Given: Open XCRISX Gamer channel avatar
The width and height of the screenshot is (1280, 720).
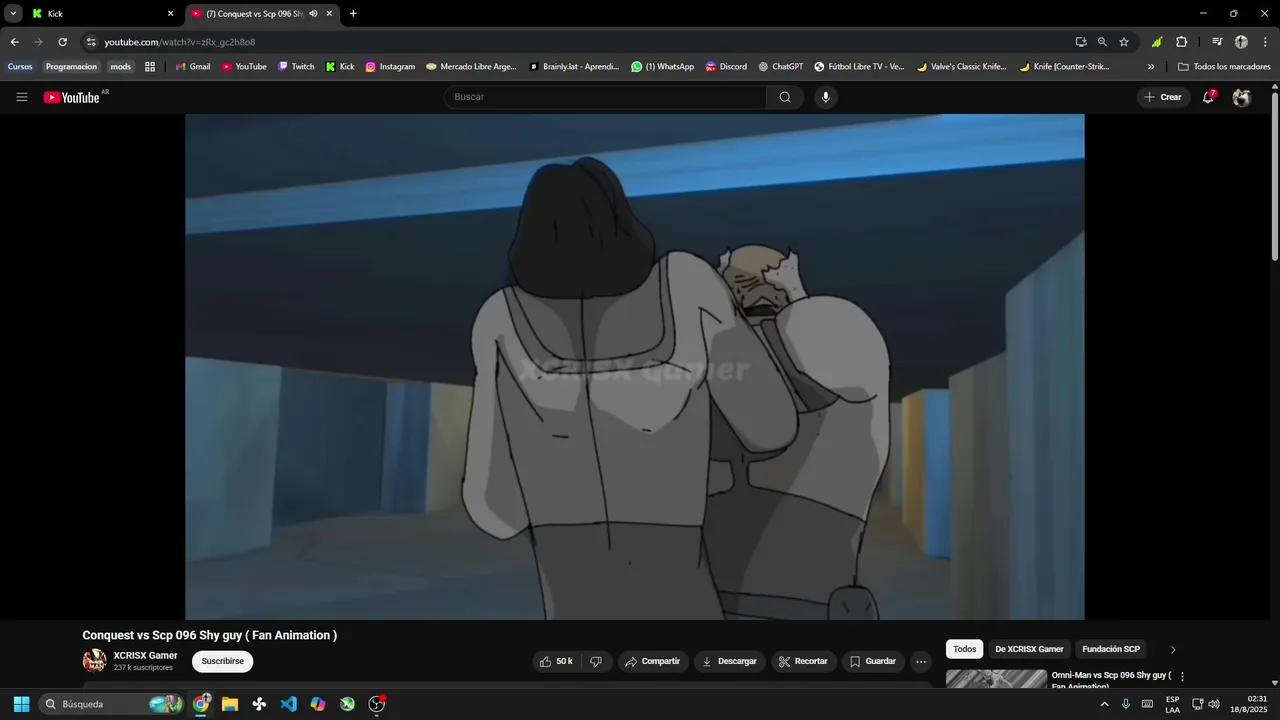Looking at the screenshot, I should point(94,661).
